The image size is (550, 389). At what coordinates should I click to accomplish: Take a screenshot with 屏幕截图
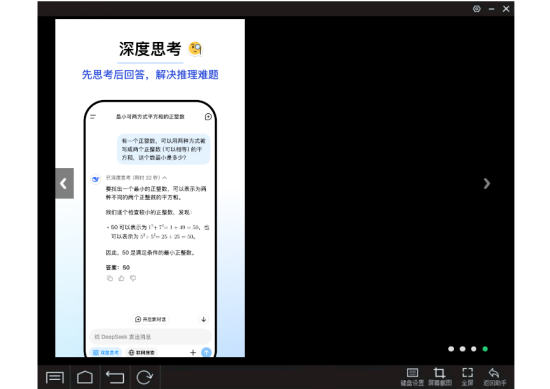pyautogui.click(x=440, y=377)
